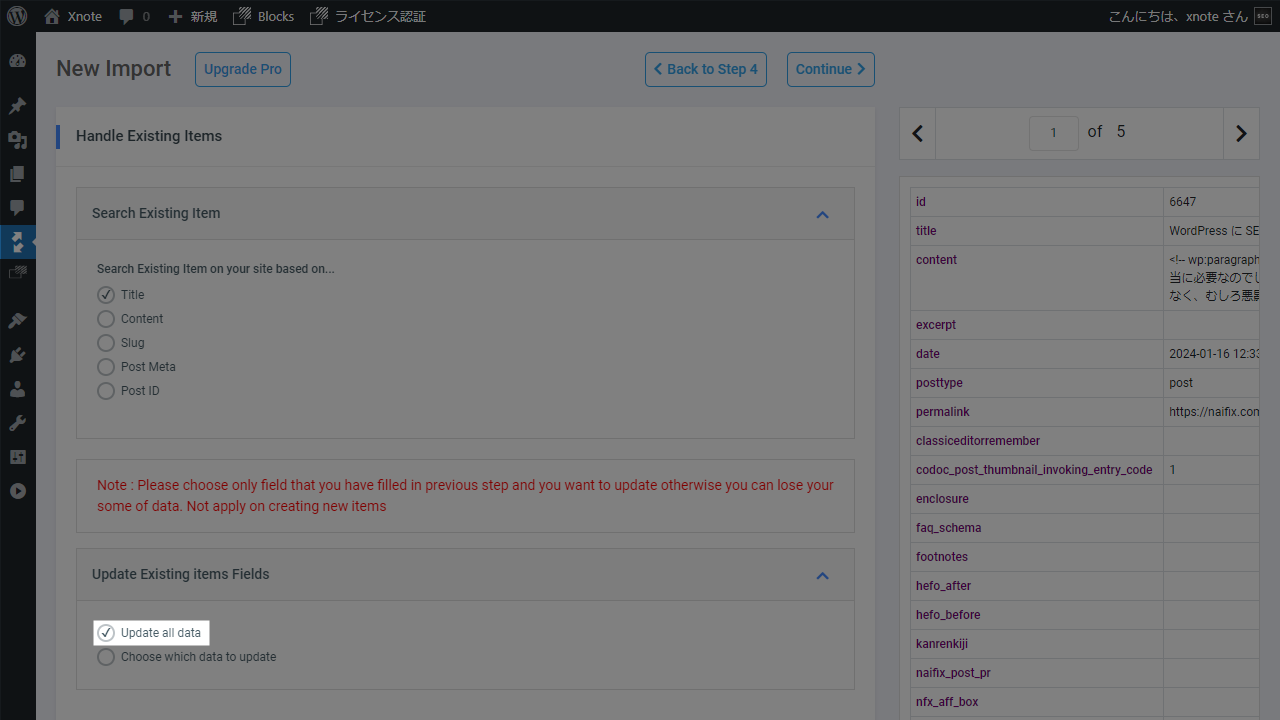
Task: Open Posts pin icon in sidebar
Action: [x=17, y=105]
